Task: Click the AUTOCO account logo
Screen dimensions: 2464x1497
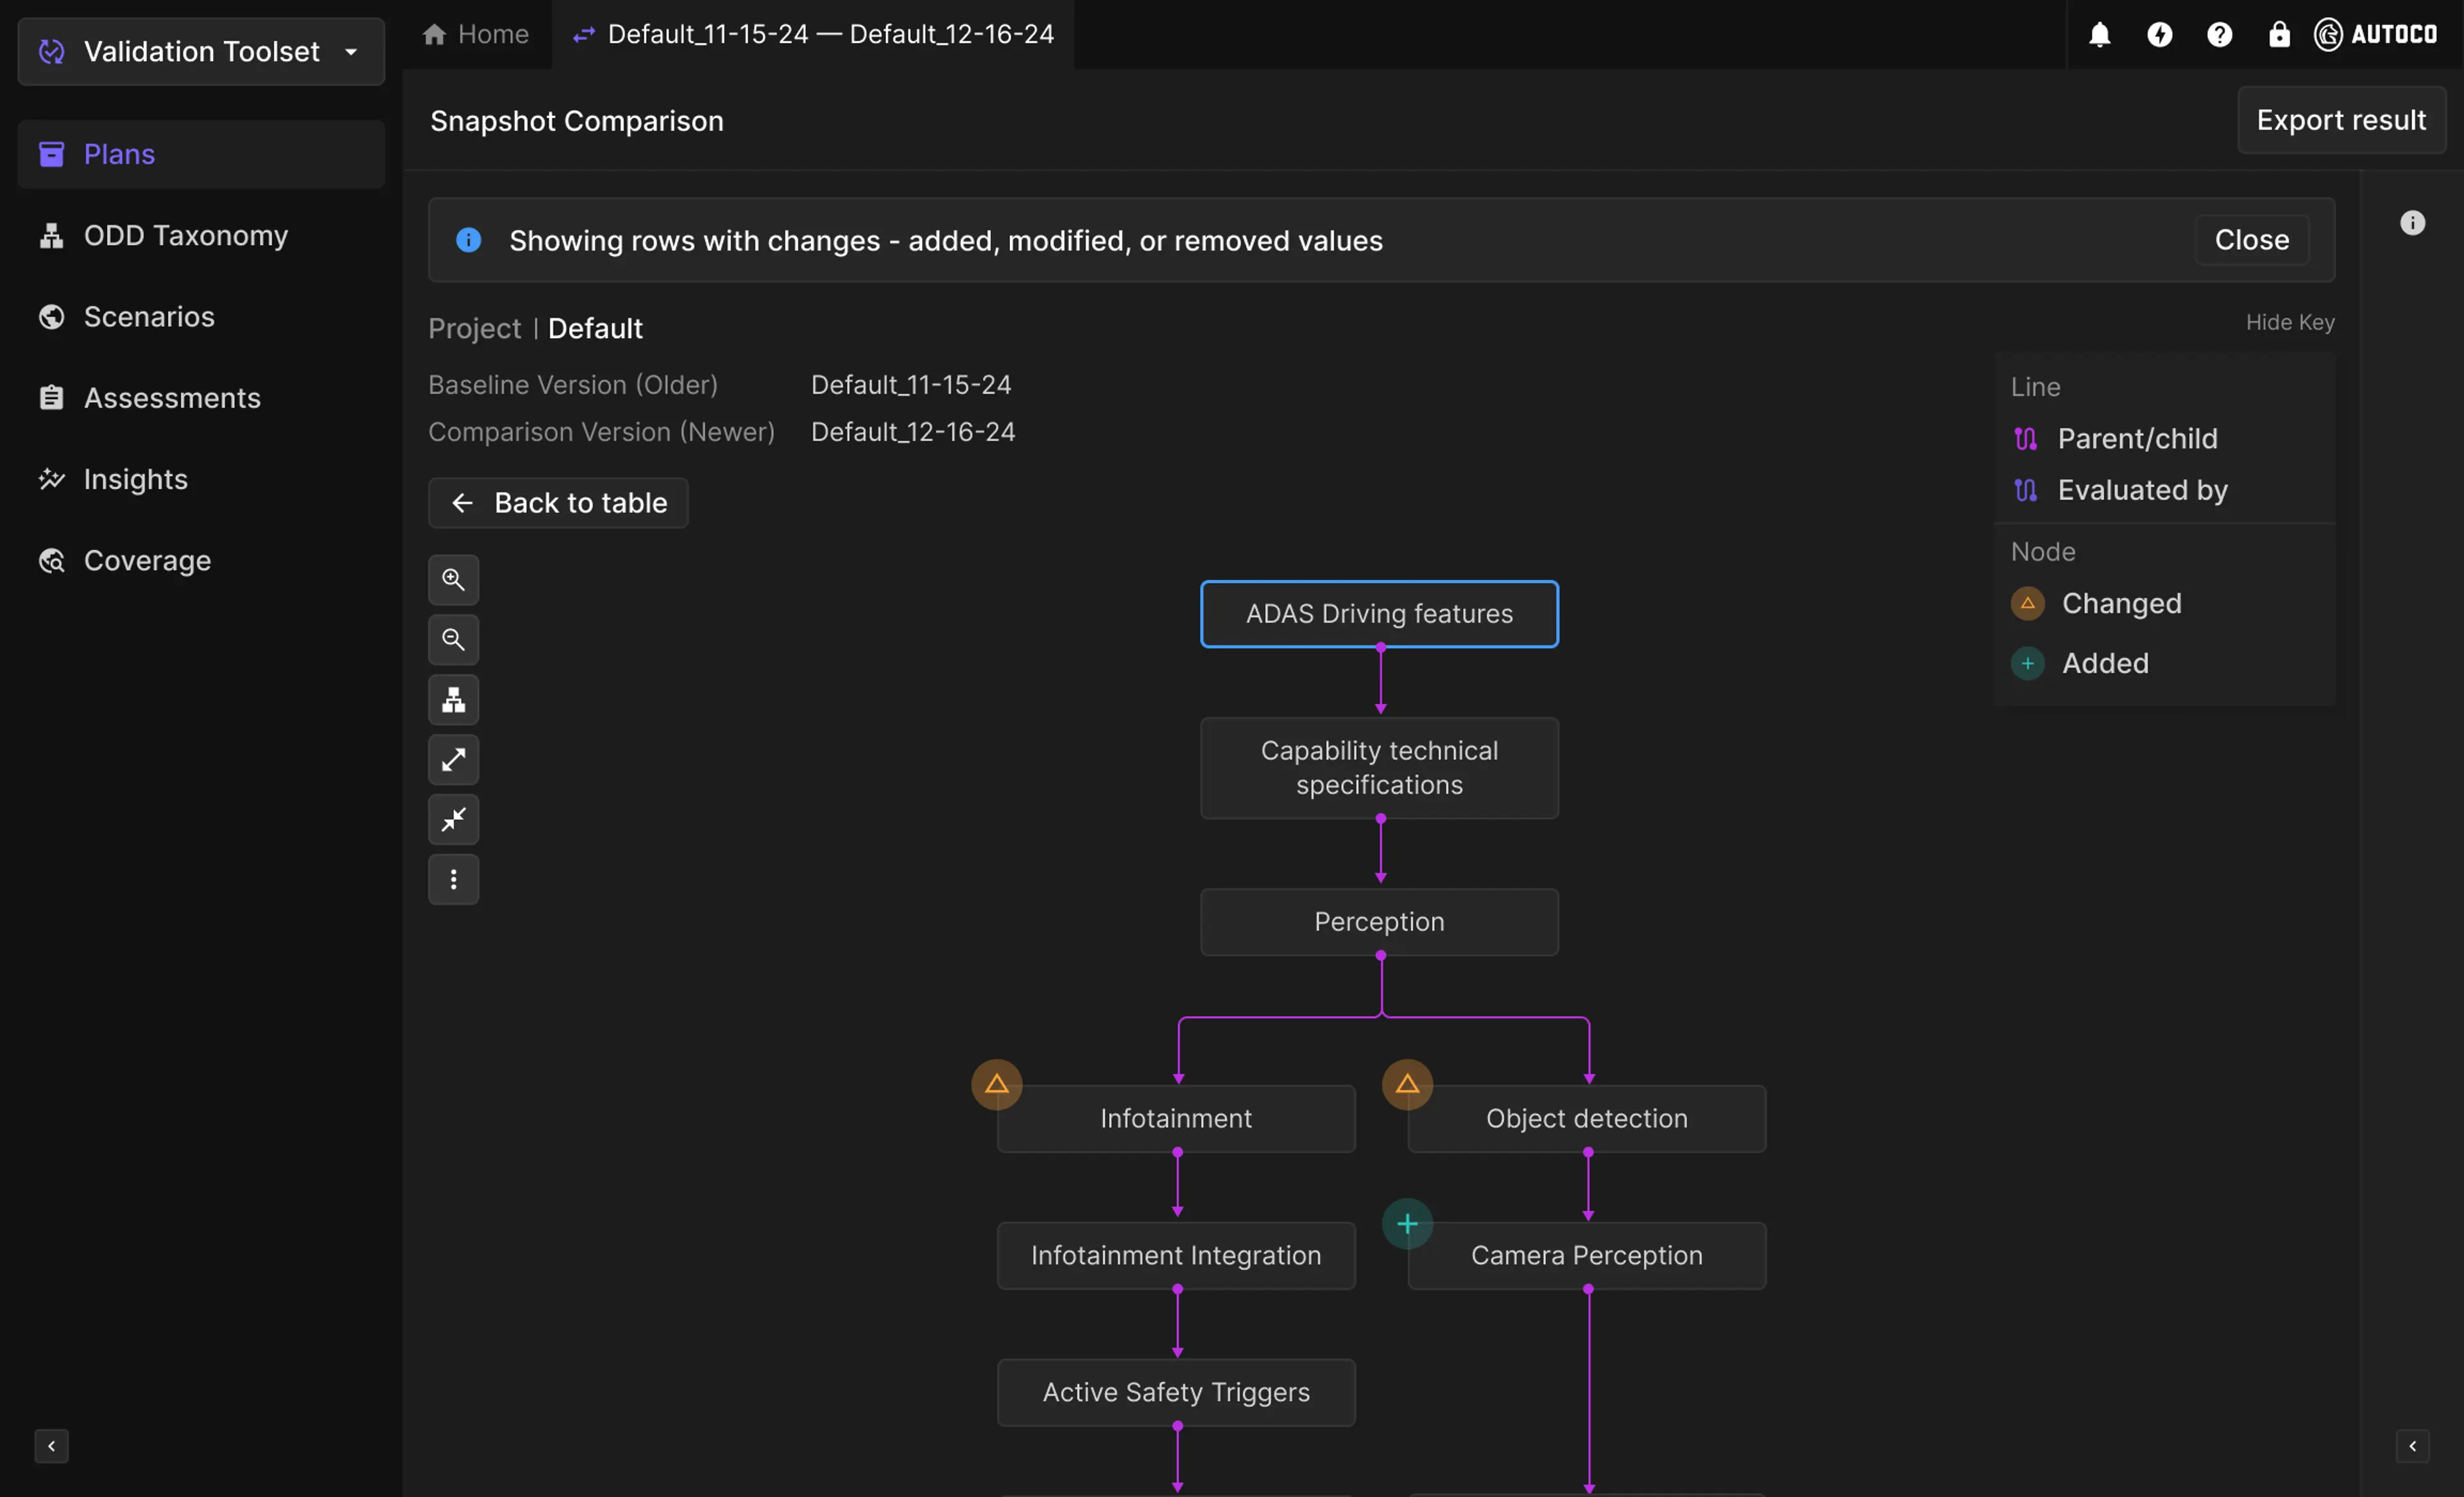Action: click(x=2376, y=35)
